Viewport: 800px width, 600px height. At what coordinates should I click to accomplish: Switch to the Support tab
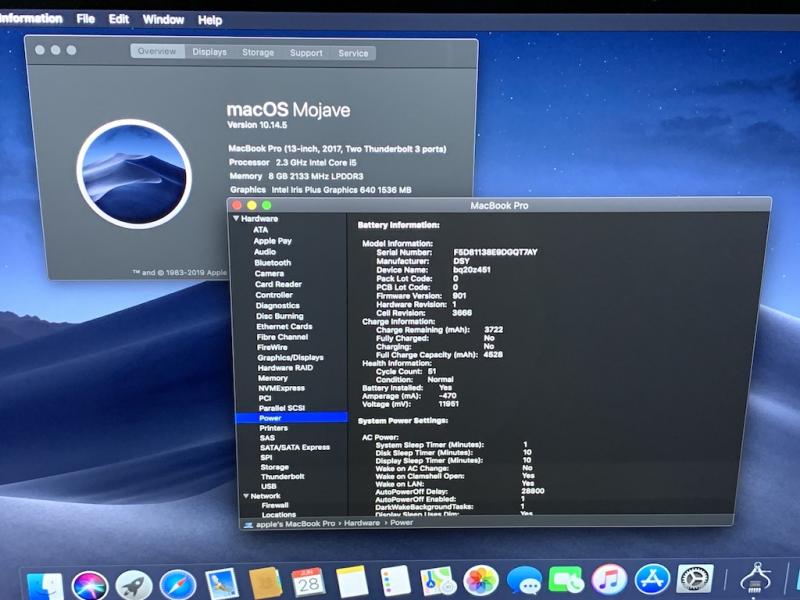tap(306, 53)
